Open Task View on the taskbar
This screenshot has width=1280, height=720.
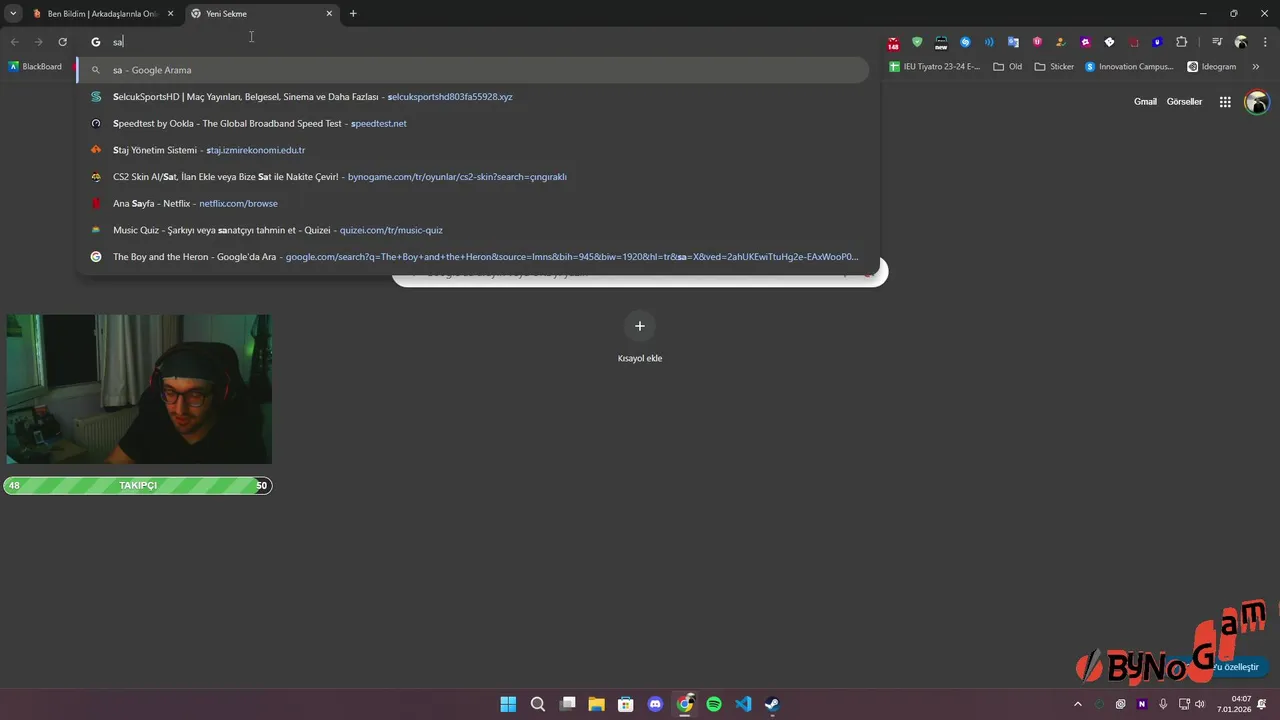coord(567,704)
